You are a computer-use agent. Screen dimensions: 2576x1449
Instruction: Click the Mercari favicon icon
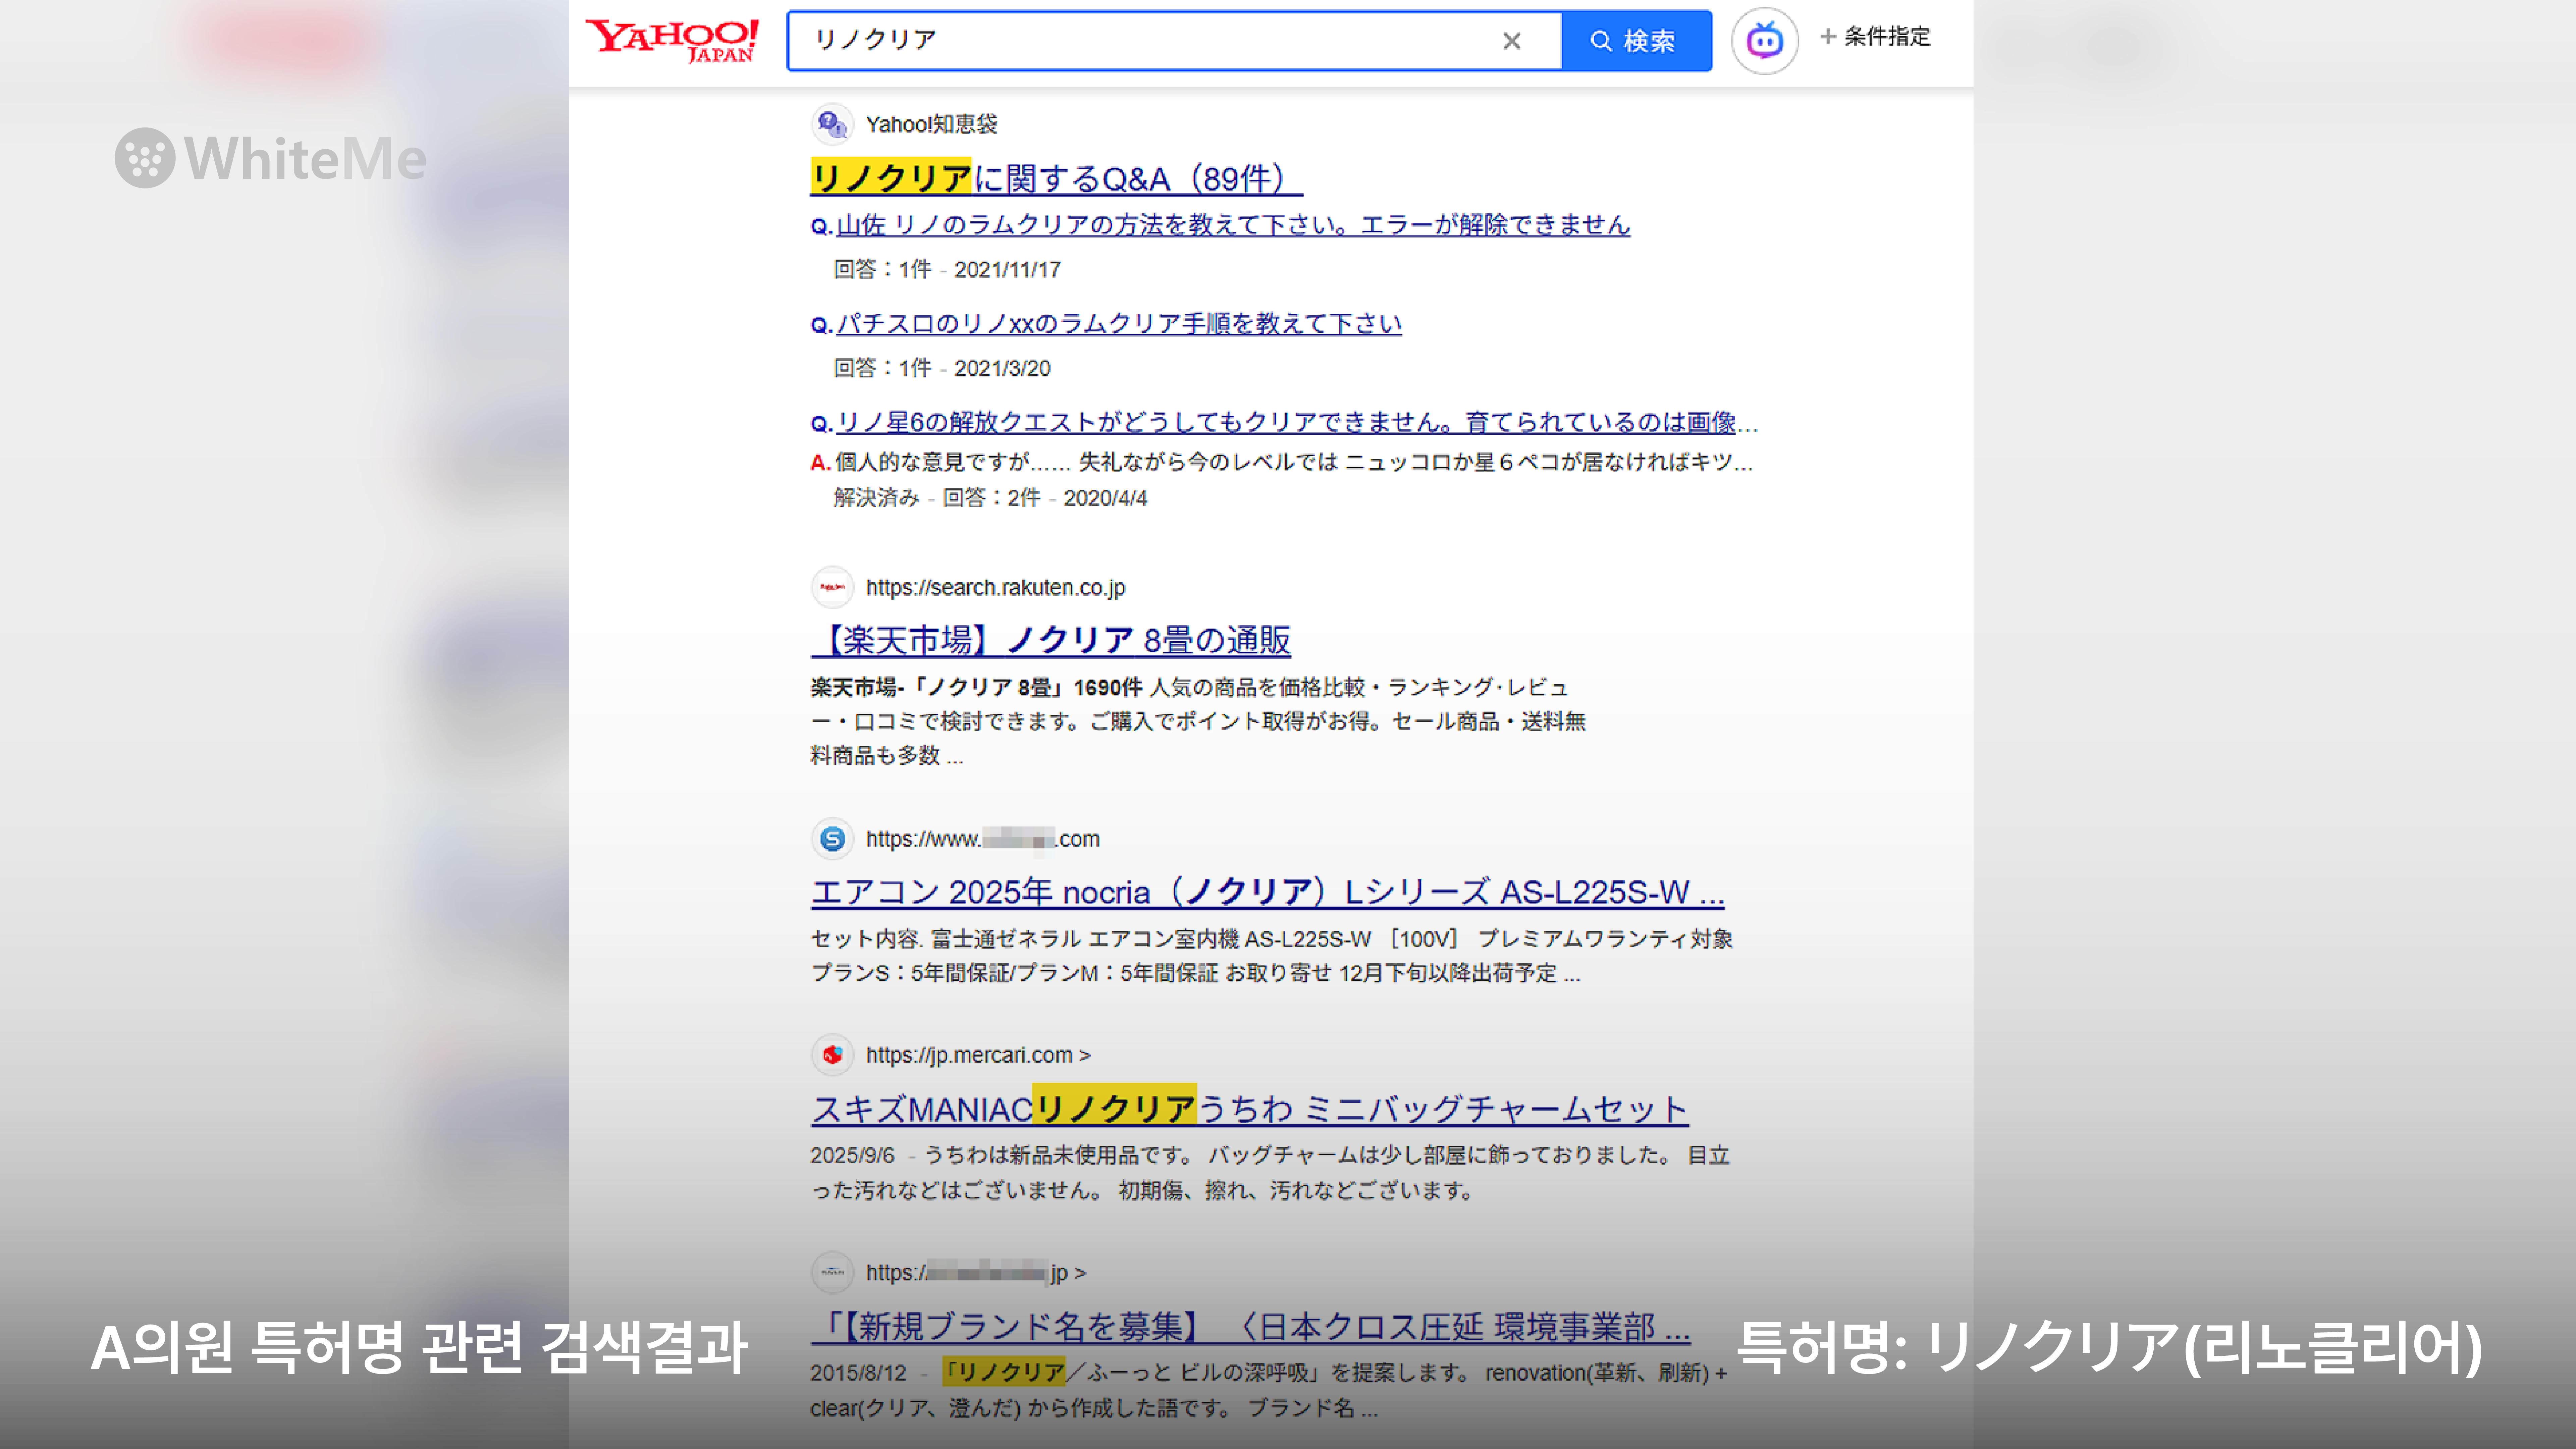[x=832, y=1055]
